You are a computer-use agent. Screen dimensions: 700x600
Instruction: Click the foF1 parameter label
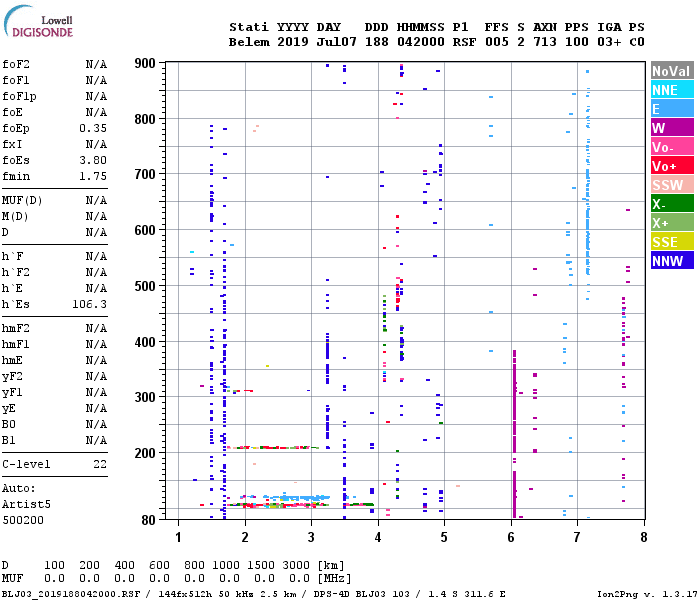pyautogui.click(x=16, y=80)
